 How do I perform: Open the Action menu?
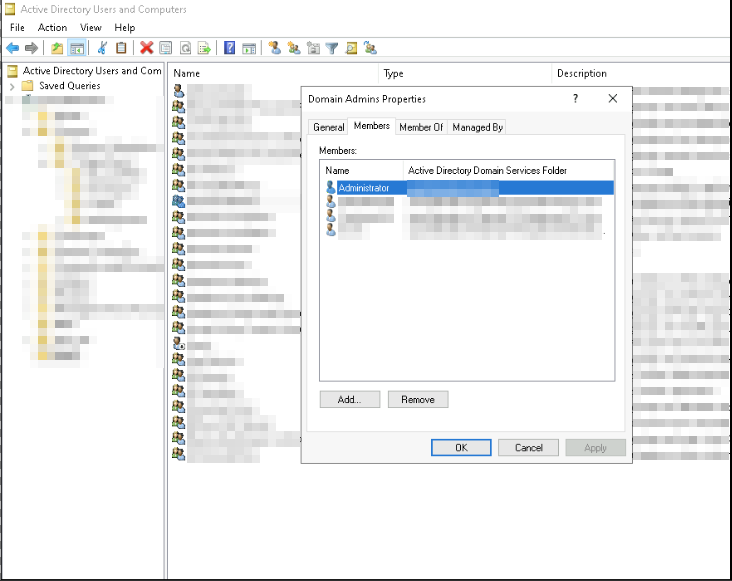(52, 28)
